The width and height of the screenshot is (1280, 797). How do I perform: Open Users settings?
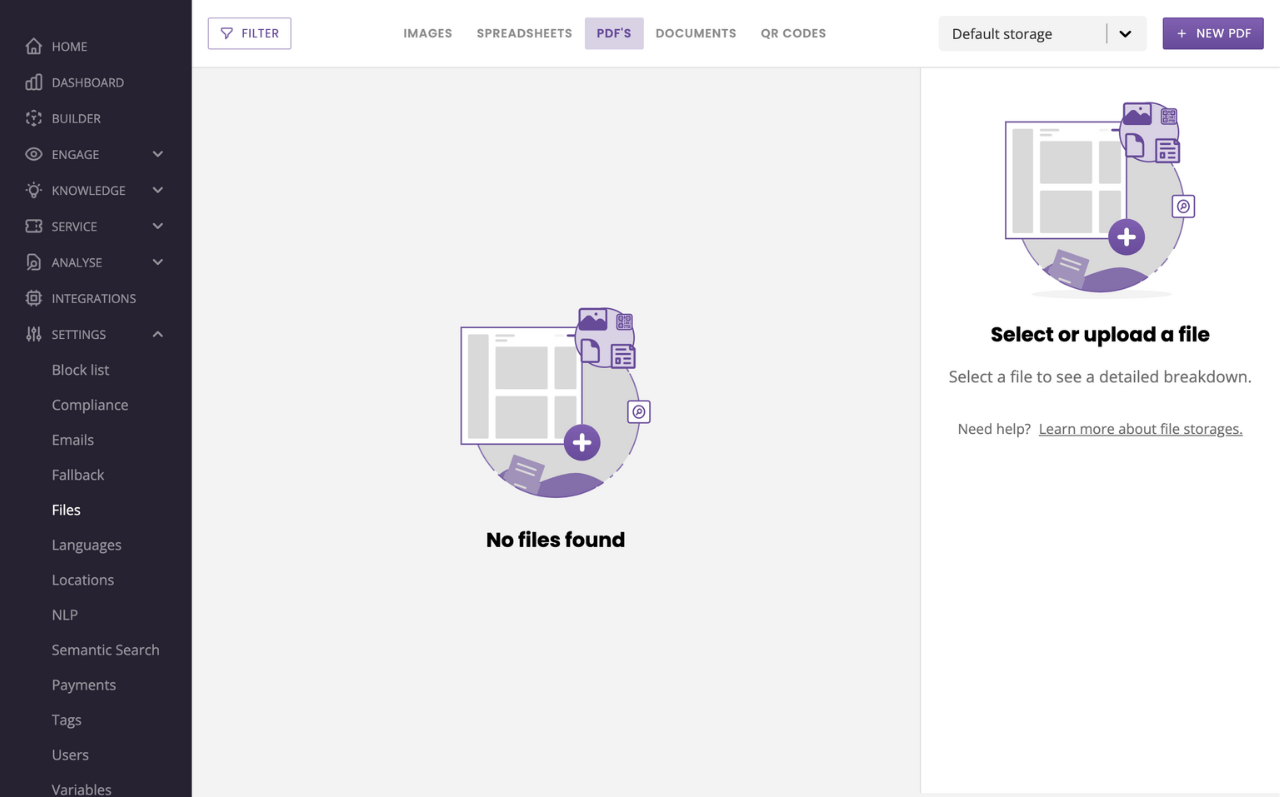[x=70, y=755]
